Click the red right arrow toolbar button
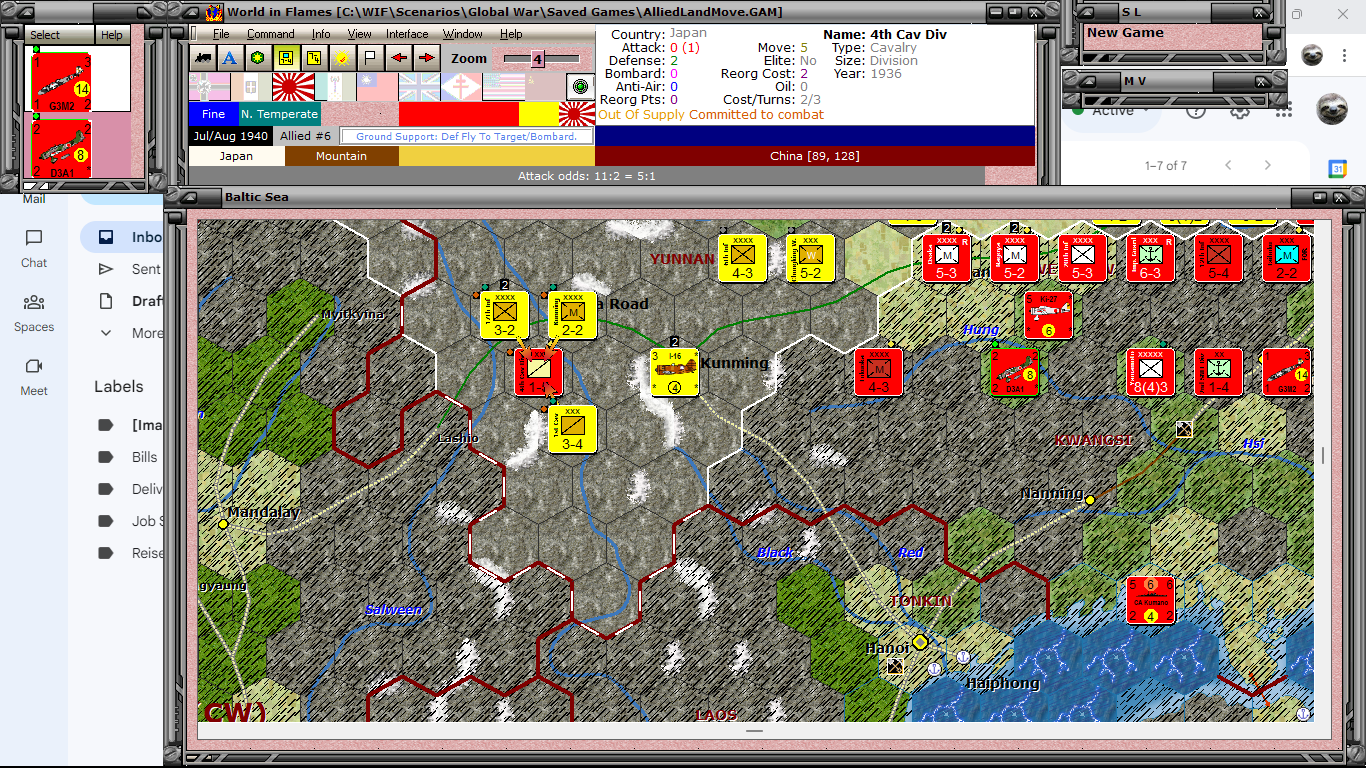The height and width of the screenshot is (768, 1366). [x=426, y=58]
